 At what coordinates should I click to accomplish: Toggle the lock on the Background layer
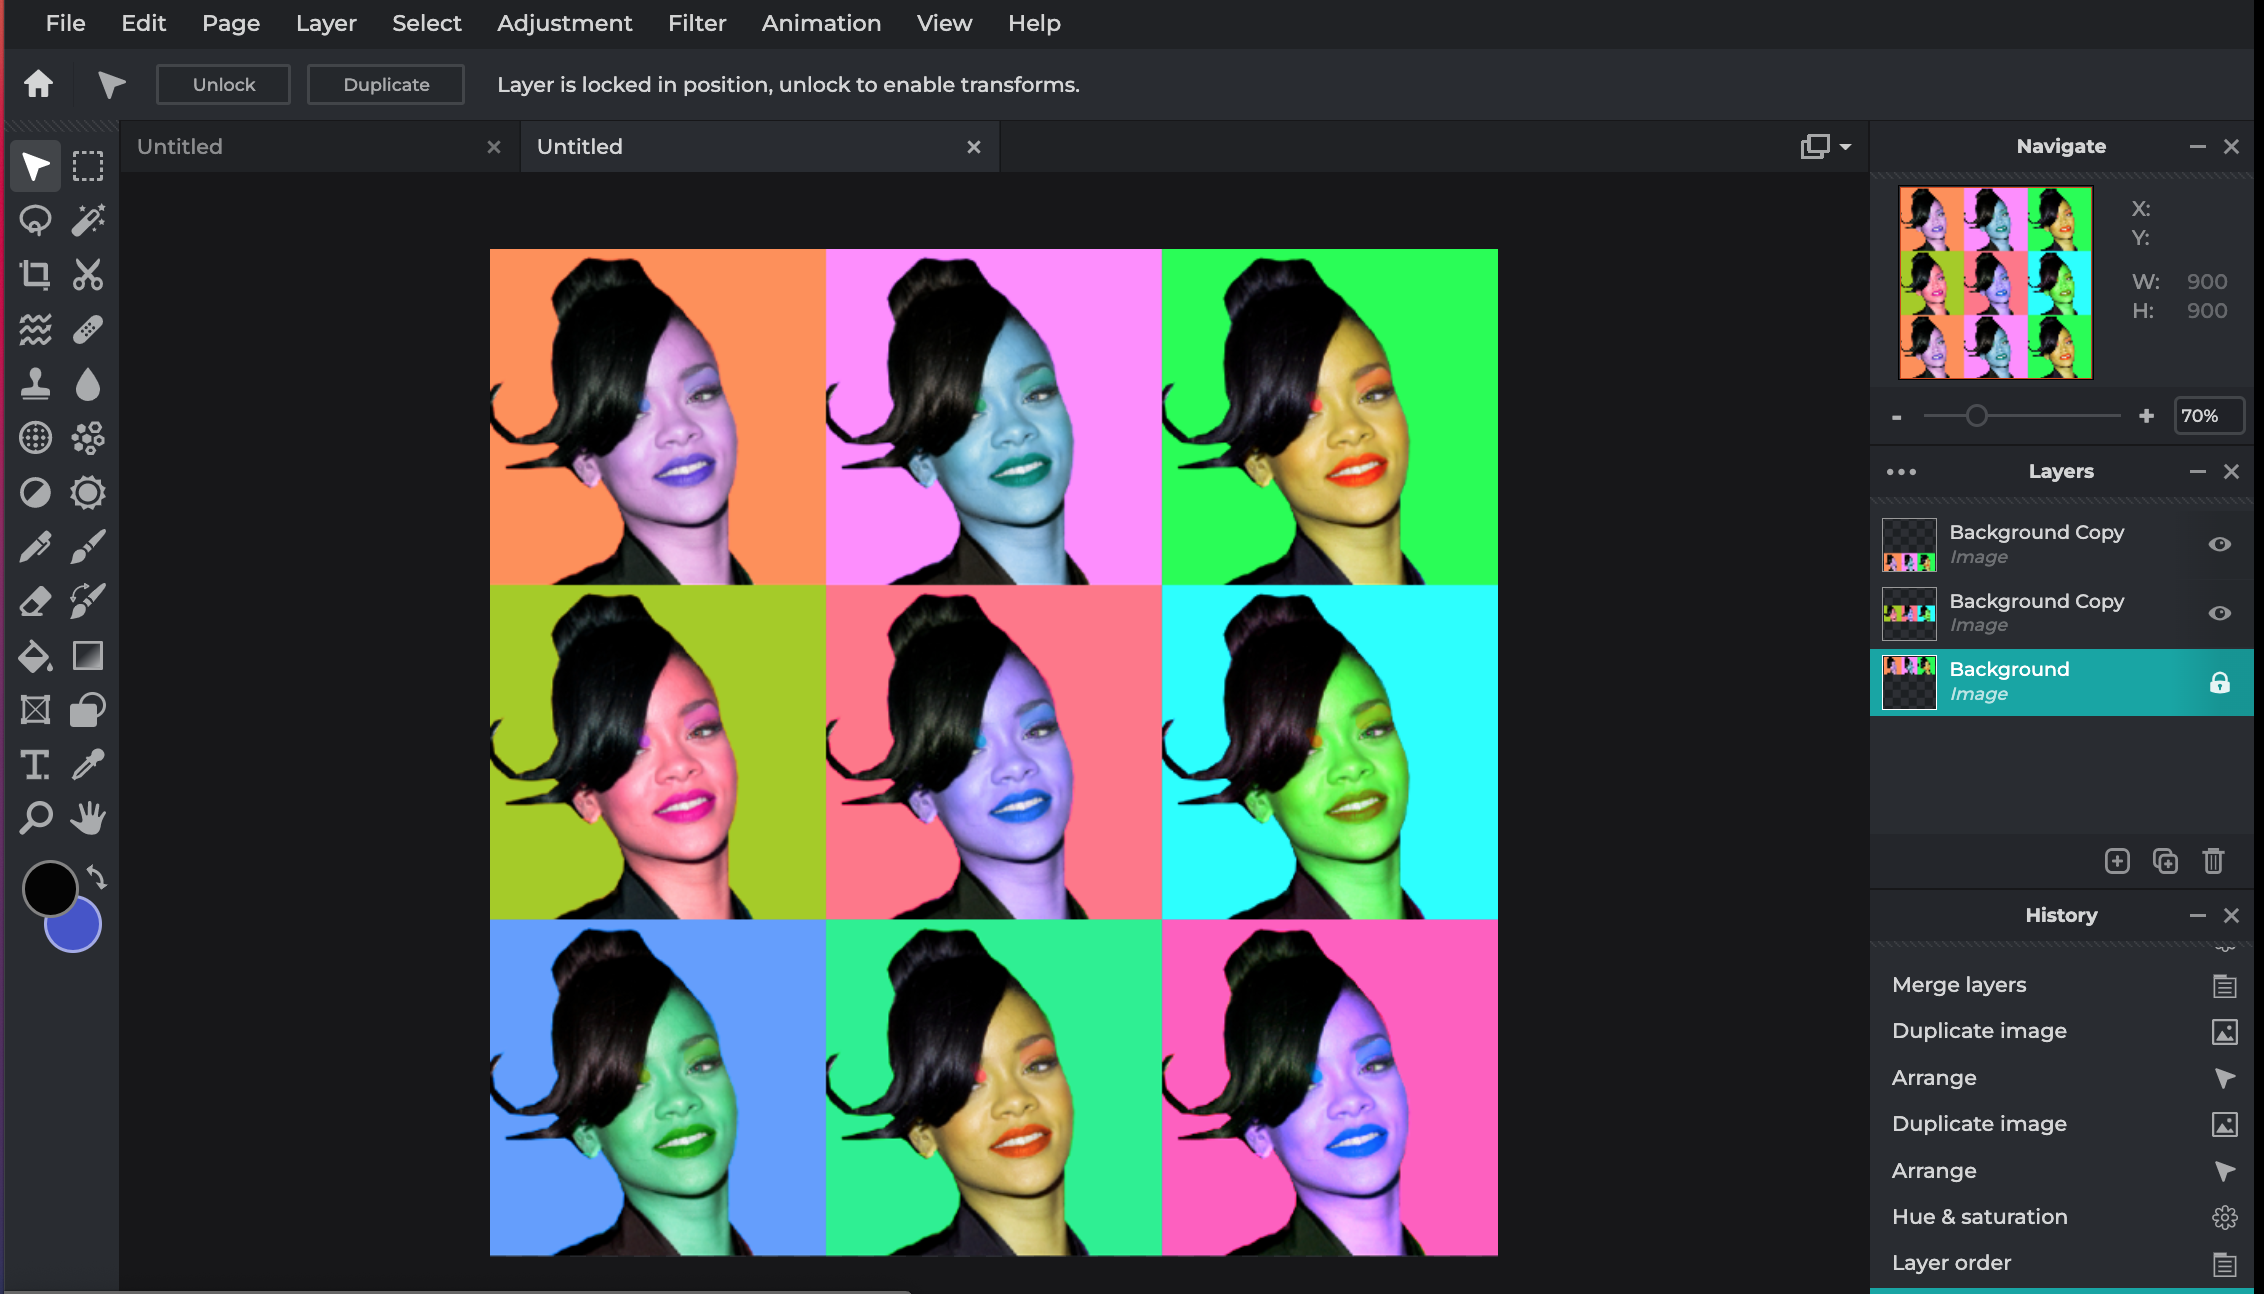[2219, 682]
